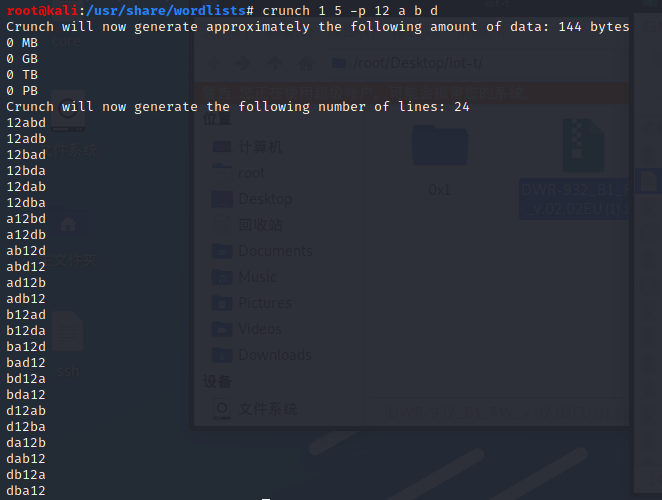Click terminal output line bda12
Image resolution: width=662 pixels, height=500 pixels.
point(26,395)
